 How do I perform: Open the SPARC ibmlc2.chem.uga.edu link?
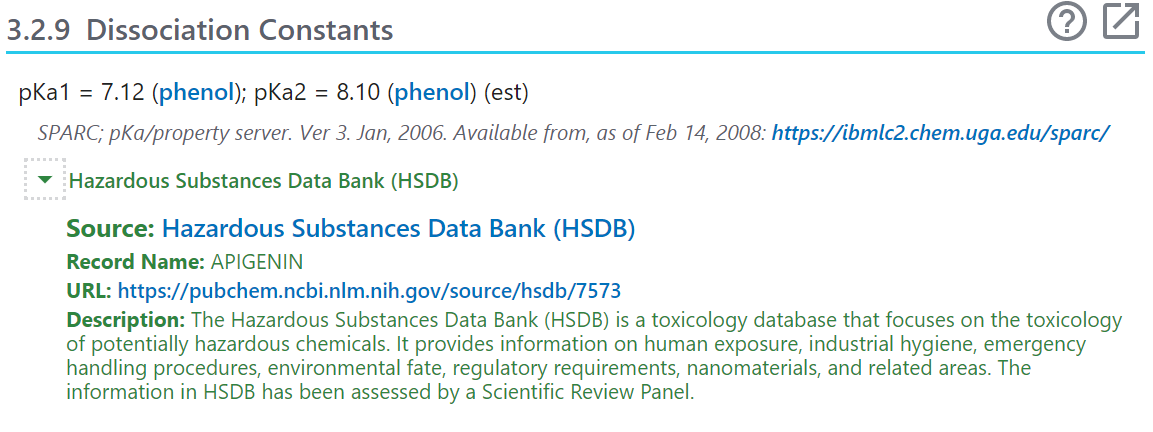pyautogui.click(x=940, y=132)
